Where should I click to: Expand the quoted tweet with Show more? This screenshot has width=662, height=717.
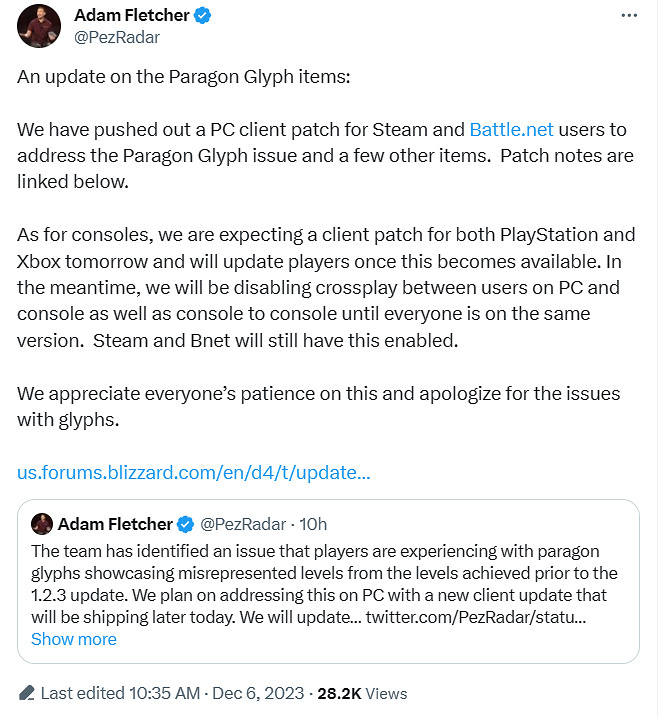tap(74, 639)
